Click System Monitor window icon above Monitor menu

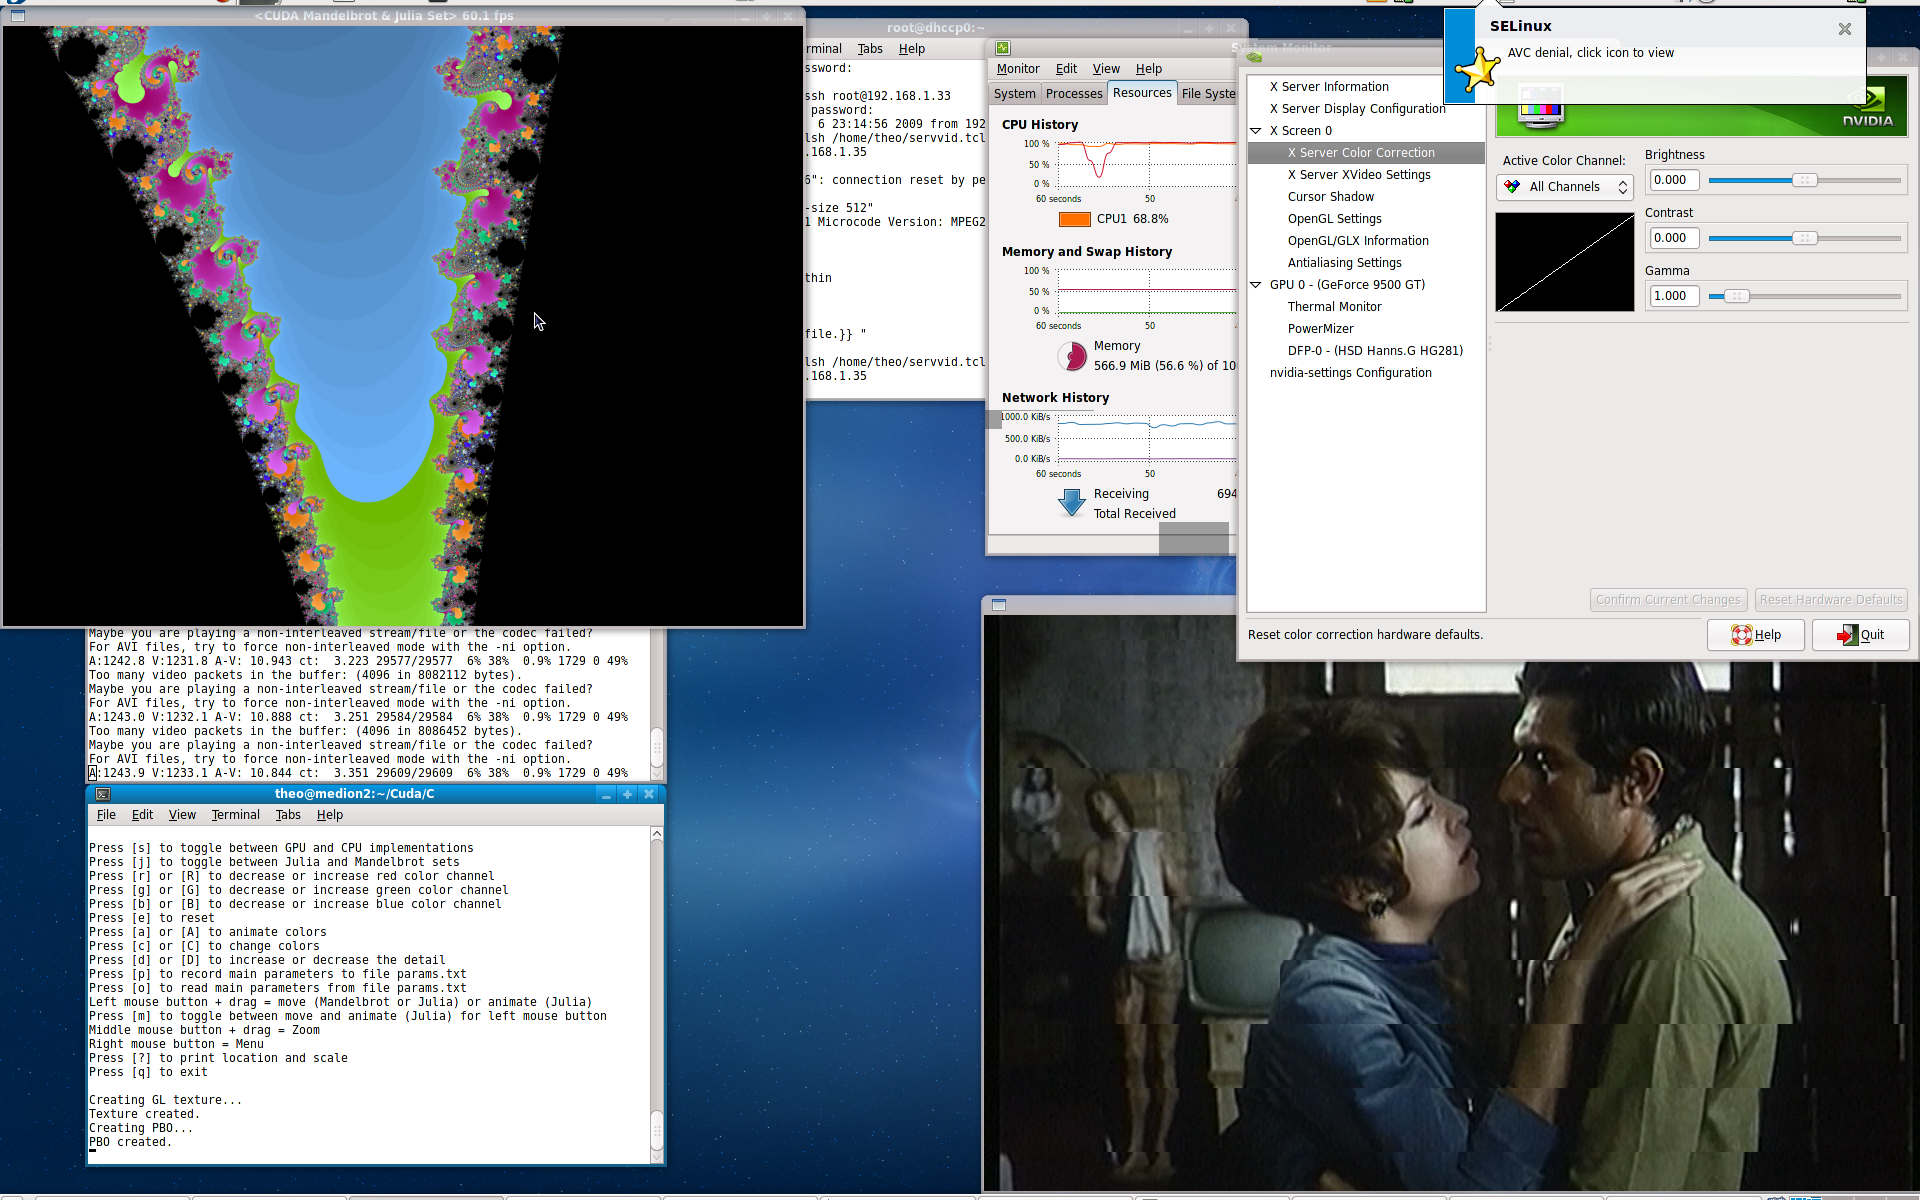click(1003, 48)
